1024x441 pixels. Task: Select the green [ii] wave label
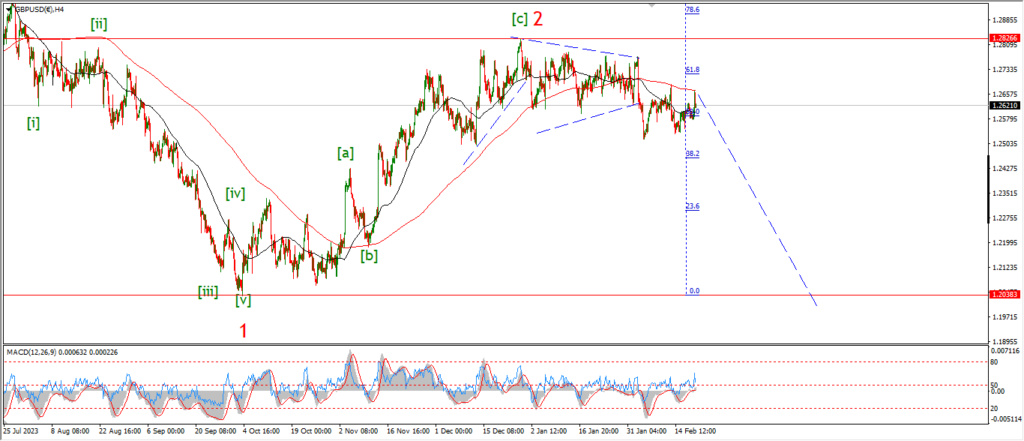pos(99,22)
